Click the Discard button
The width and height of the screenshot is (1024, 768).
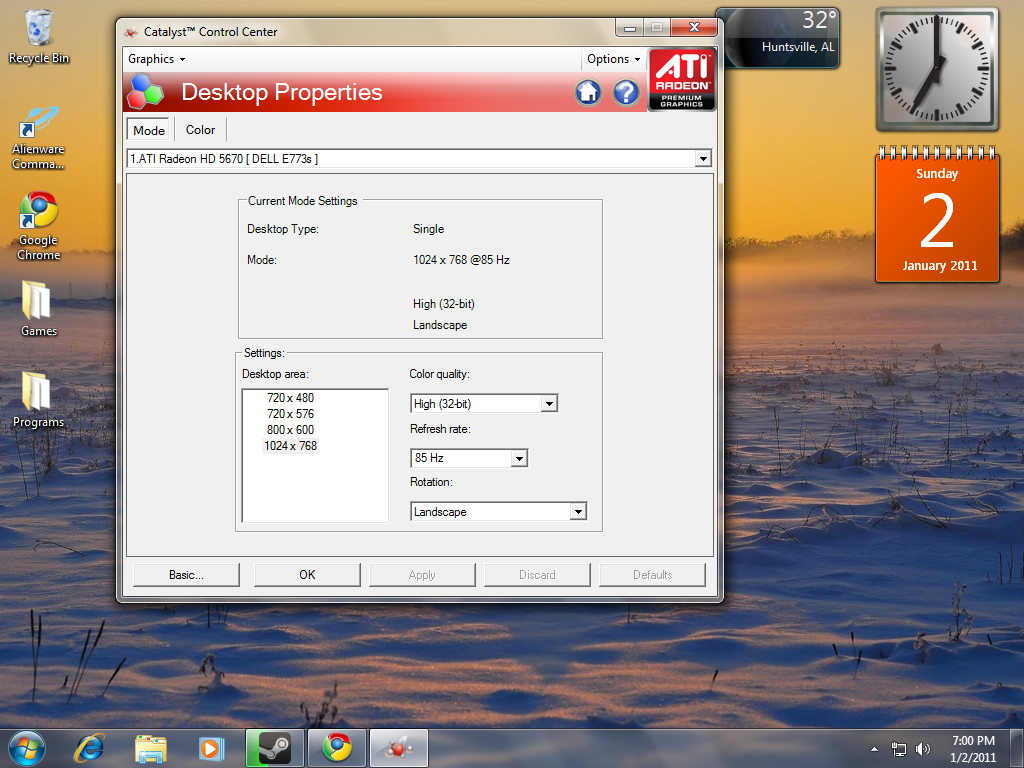(x=537, y=575)
